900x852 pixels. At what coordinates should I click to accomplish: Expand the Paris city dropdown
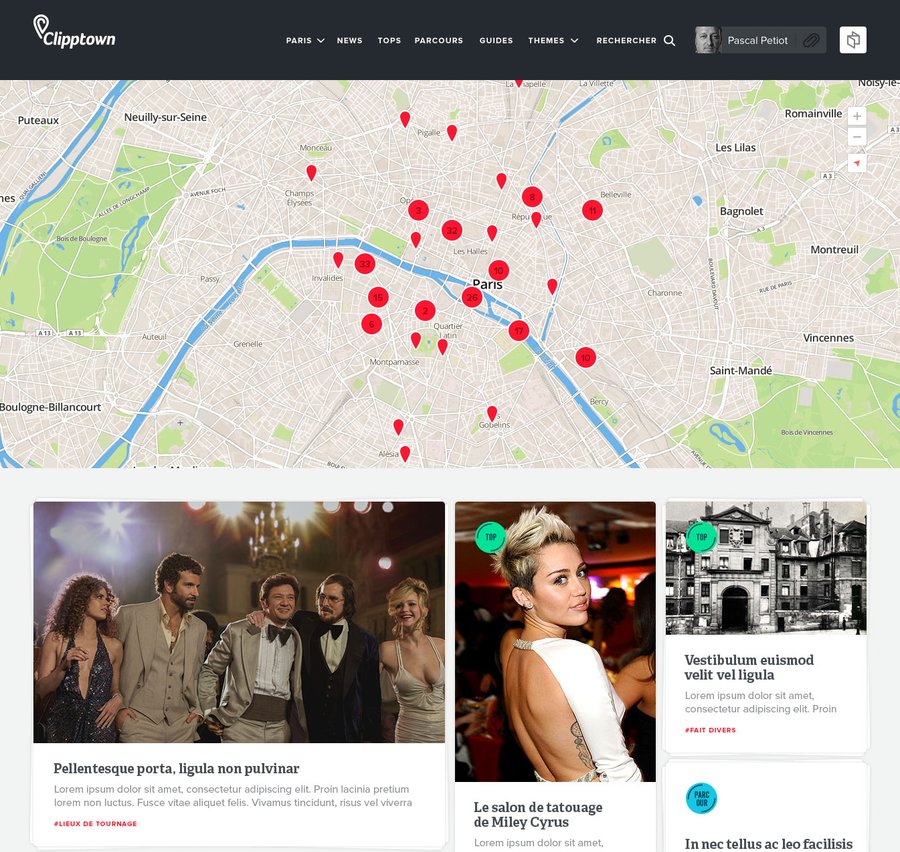[x=305, y=41]
